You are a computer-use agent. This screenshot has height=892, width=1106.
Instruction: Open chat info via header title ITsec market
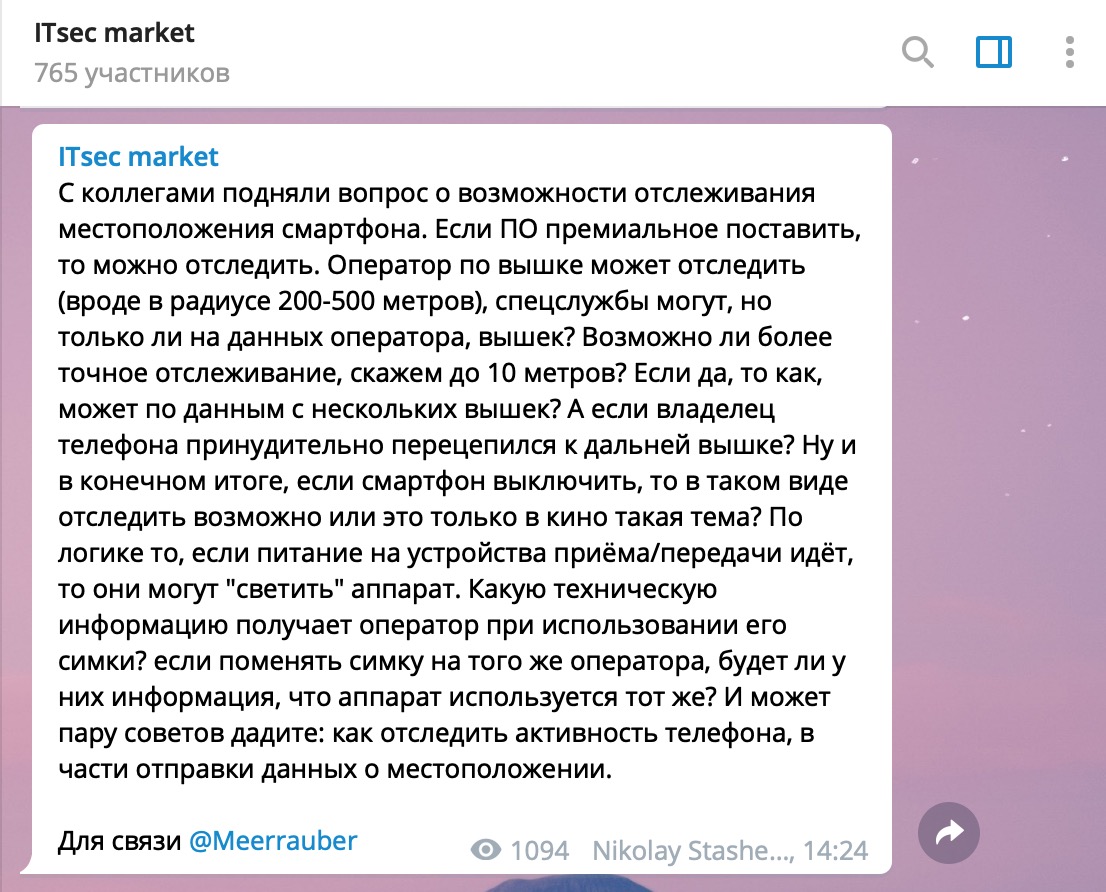[114, 33]
